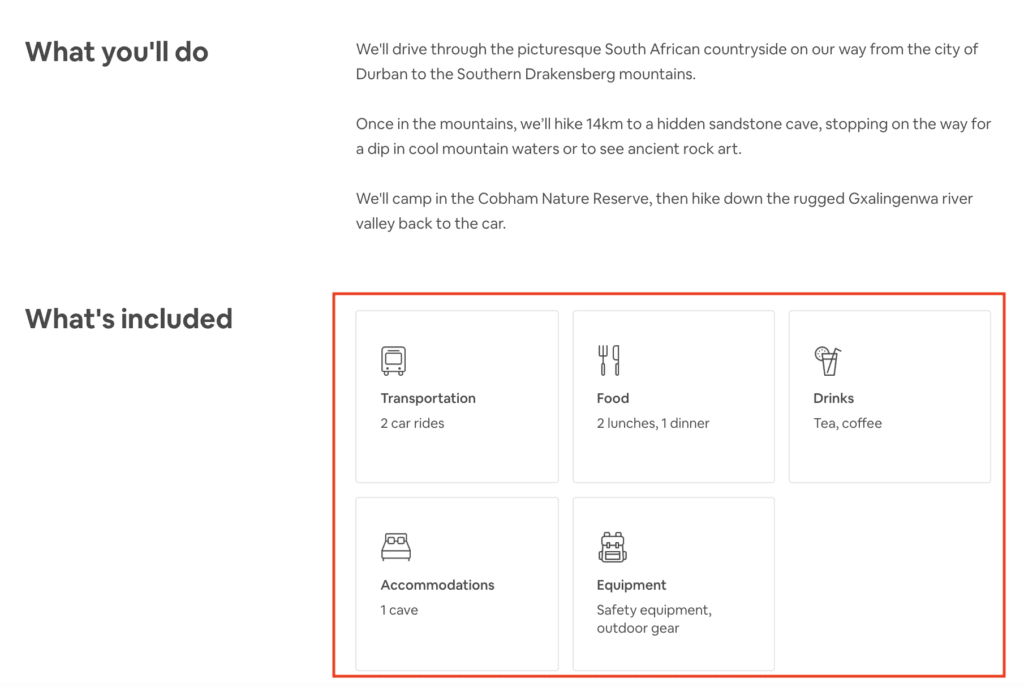The height and width of the screenshot is (687, 1024).
Task: Click the fork and knife Food icon
Action: pyautogui.click(x=609, y=360)
